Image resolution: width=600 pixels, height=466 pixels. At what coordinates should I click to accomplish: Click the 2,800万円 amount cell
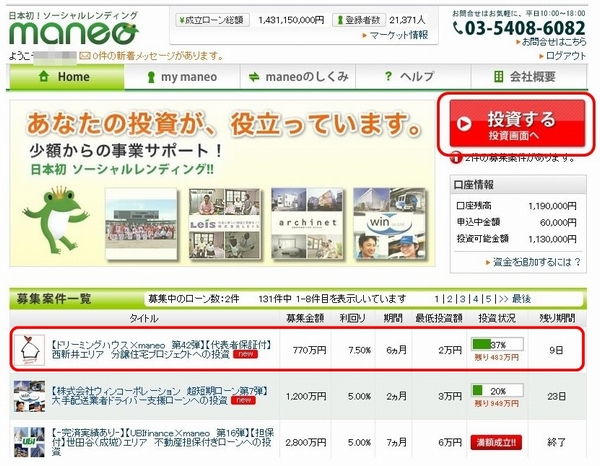[306, 443]
